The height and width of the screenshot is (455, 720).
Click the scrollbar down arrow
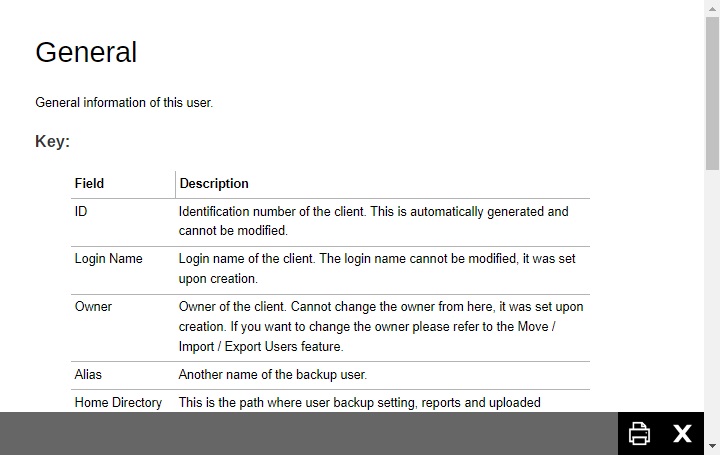712,446
